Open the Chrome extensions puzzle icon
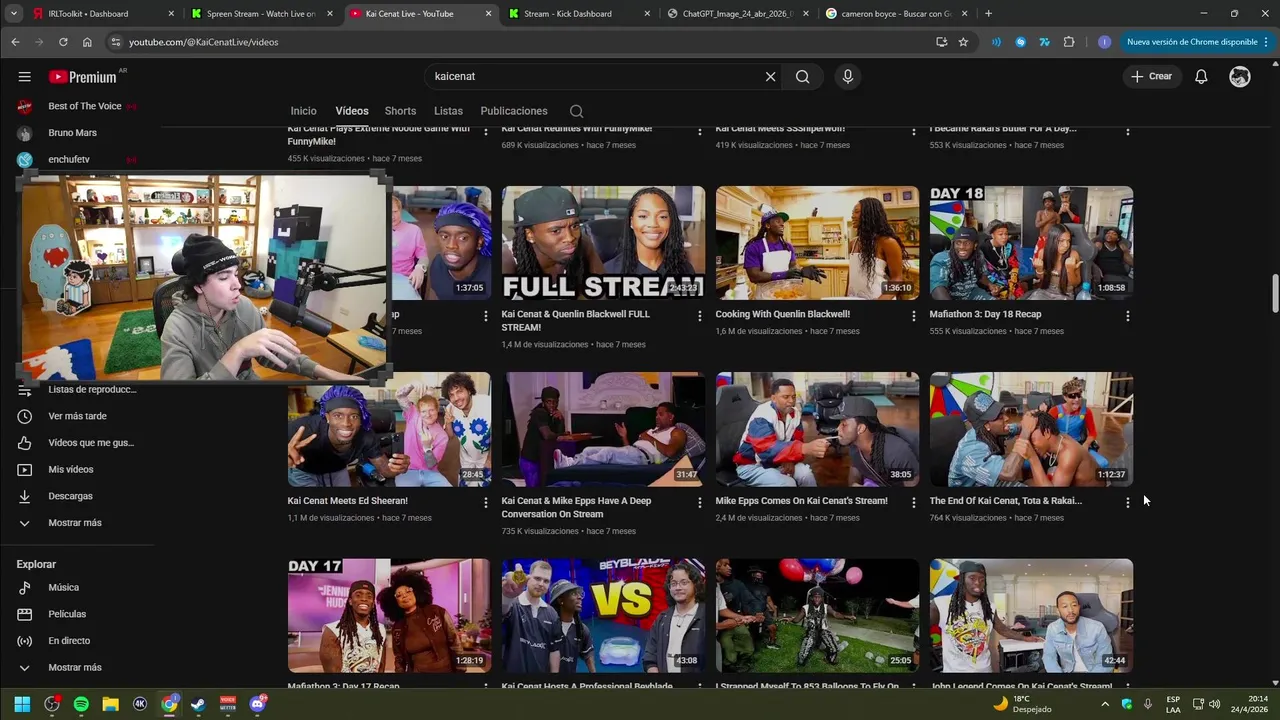Image resolution: width=1280 pixels, height=720 pixels. point(1069,42)
